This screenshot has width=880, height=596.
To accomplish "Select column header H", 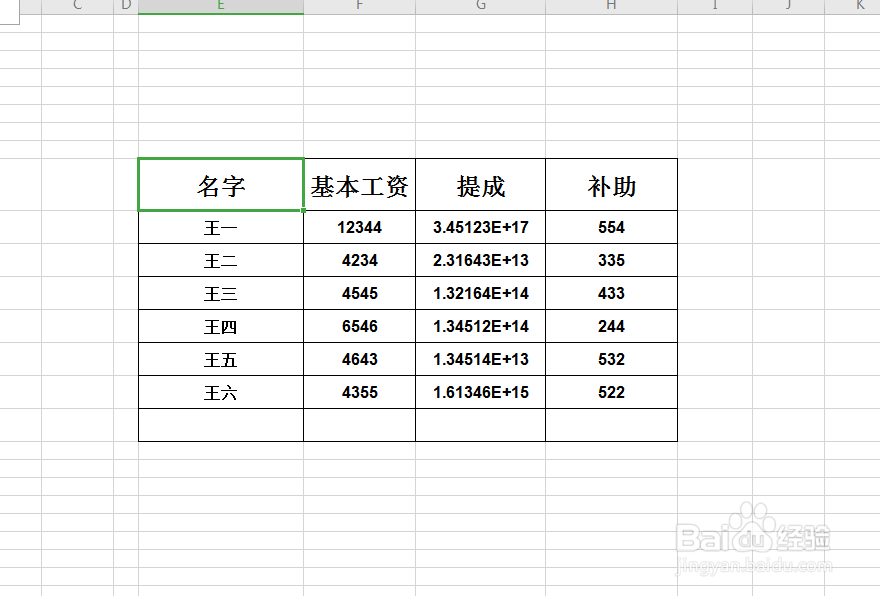I will 610,6.
